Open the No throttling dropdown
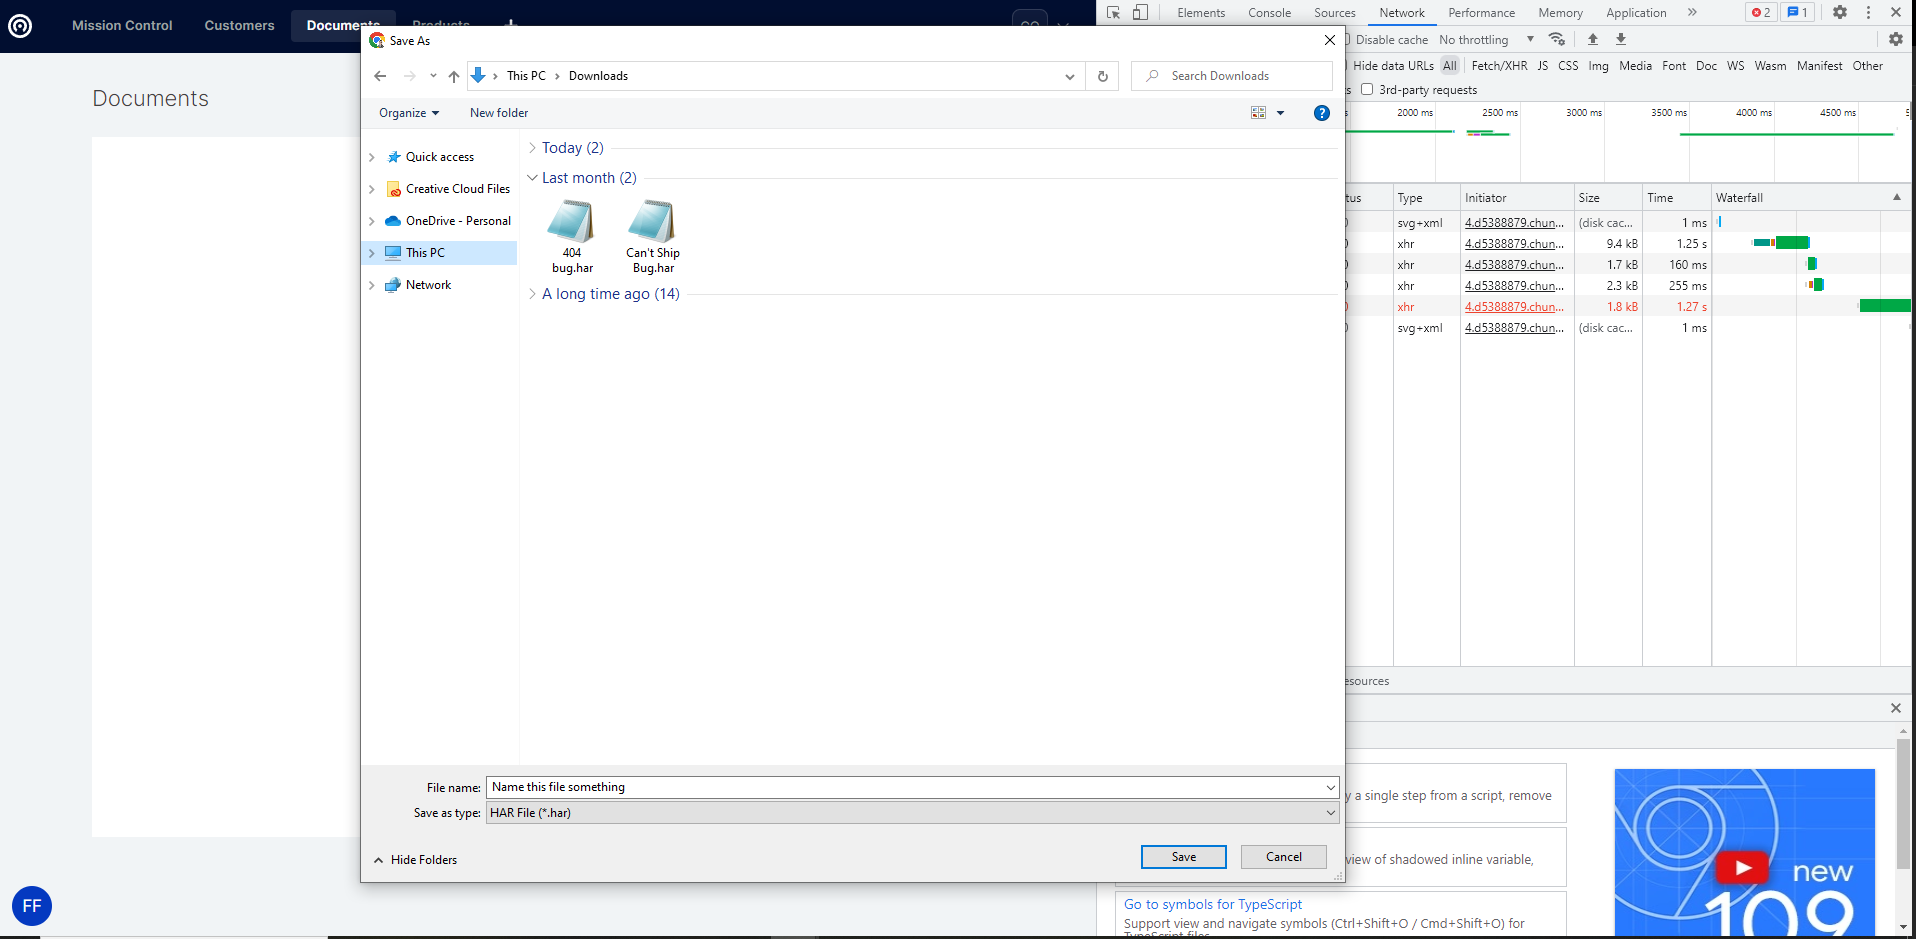The image size is (1916, 939). [x=1486, y=40]
